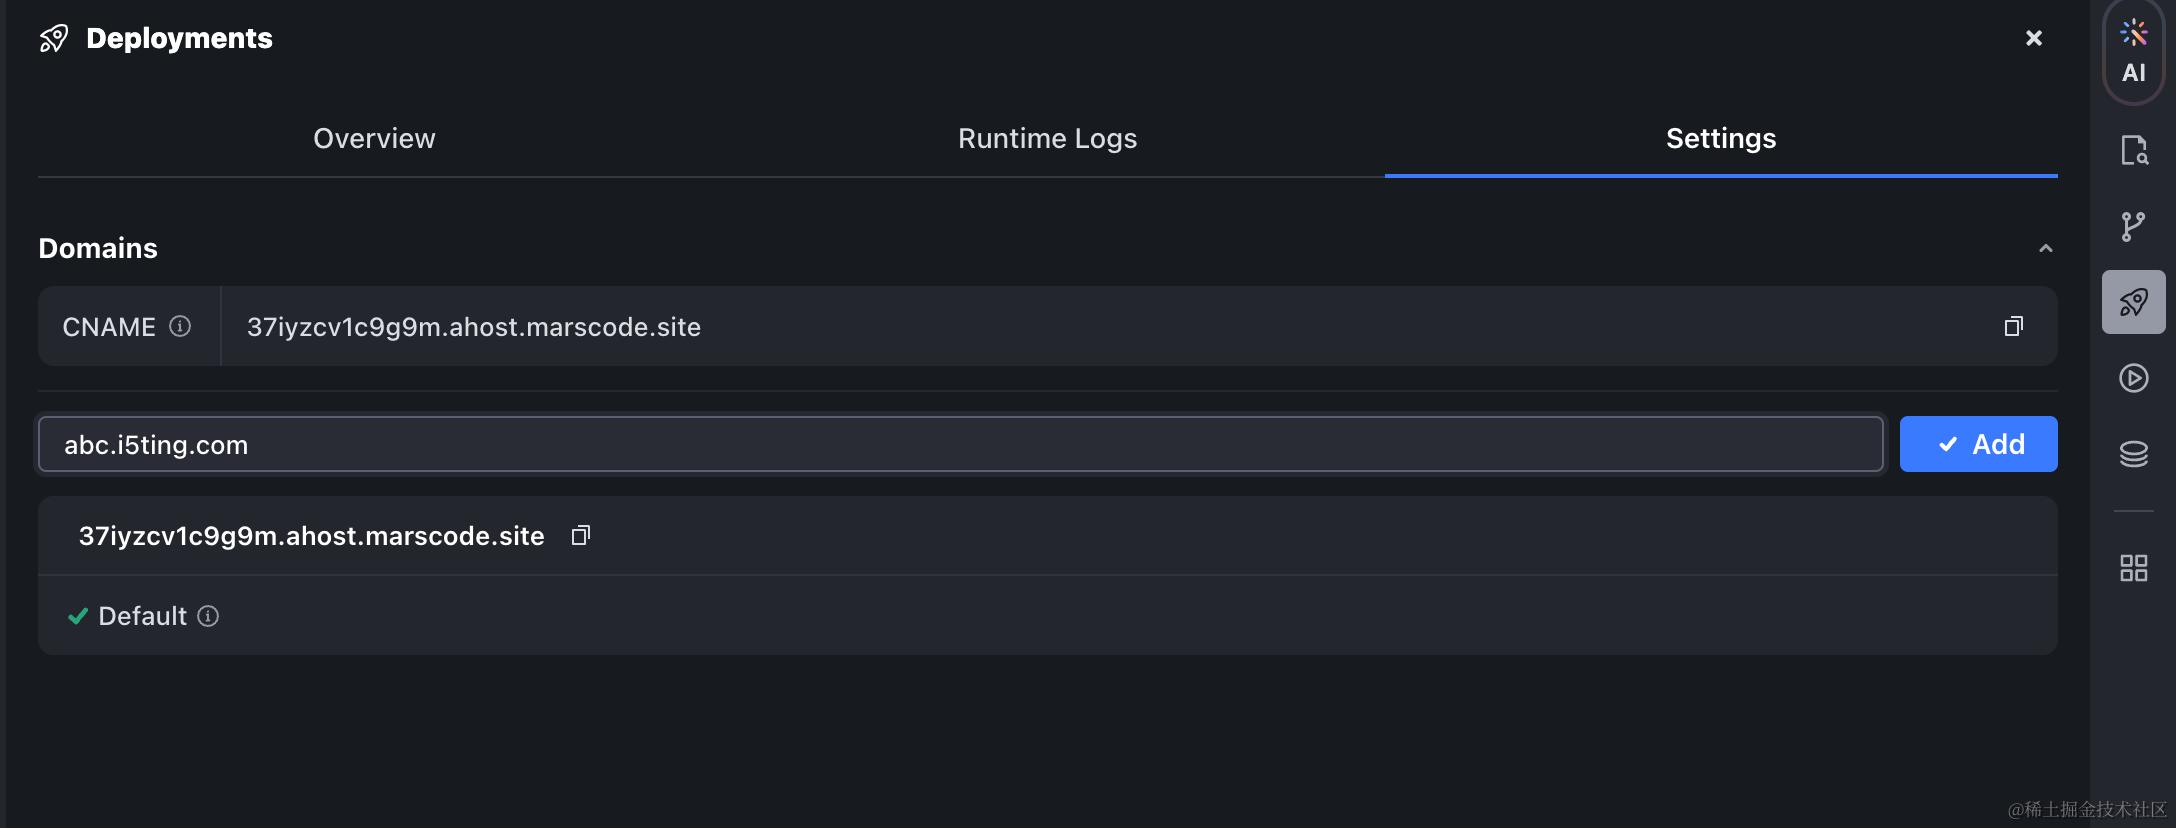Copy the CNAME value
The image size is (2176, 828).
(2013, 327)
